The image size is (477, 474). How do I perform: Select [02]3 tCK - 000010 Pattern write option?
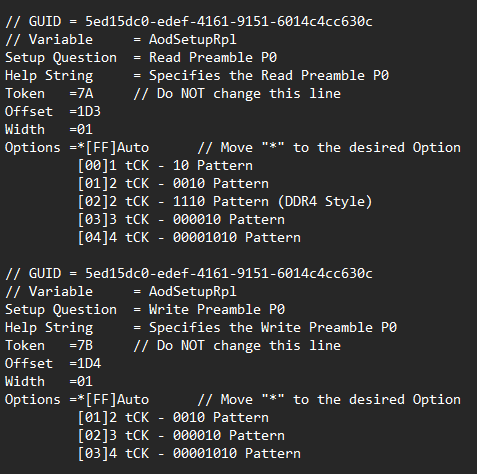181,436
